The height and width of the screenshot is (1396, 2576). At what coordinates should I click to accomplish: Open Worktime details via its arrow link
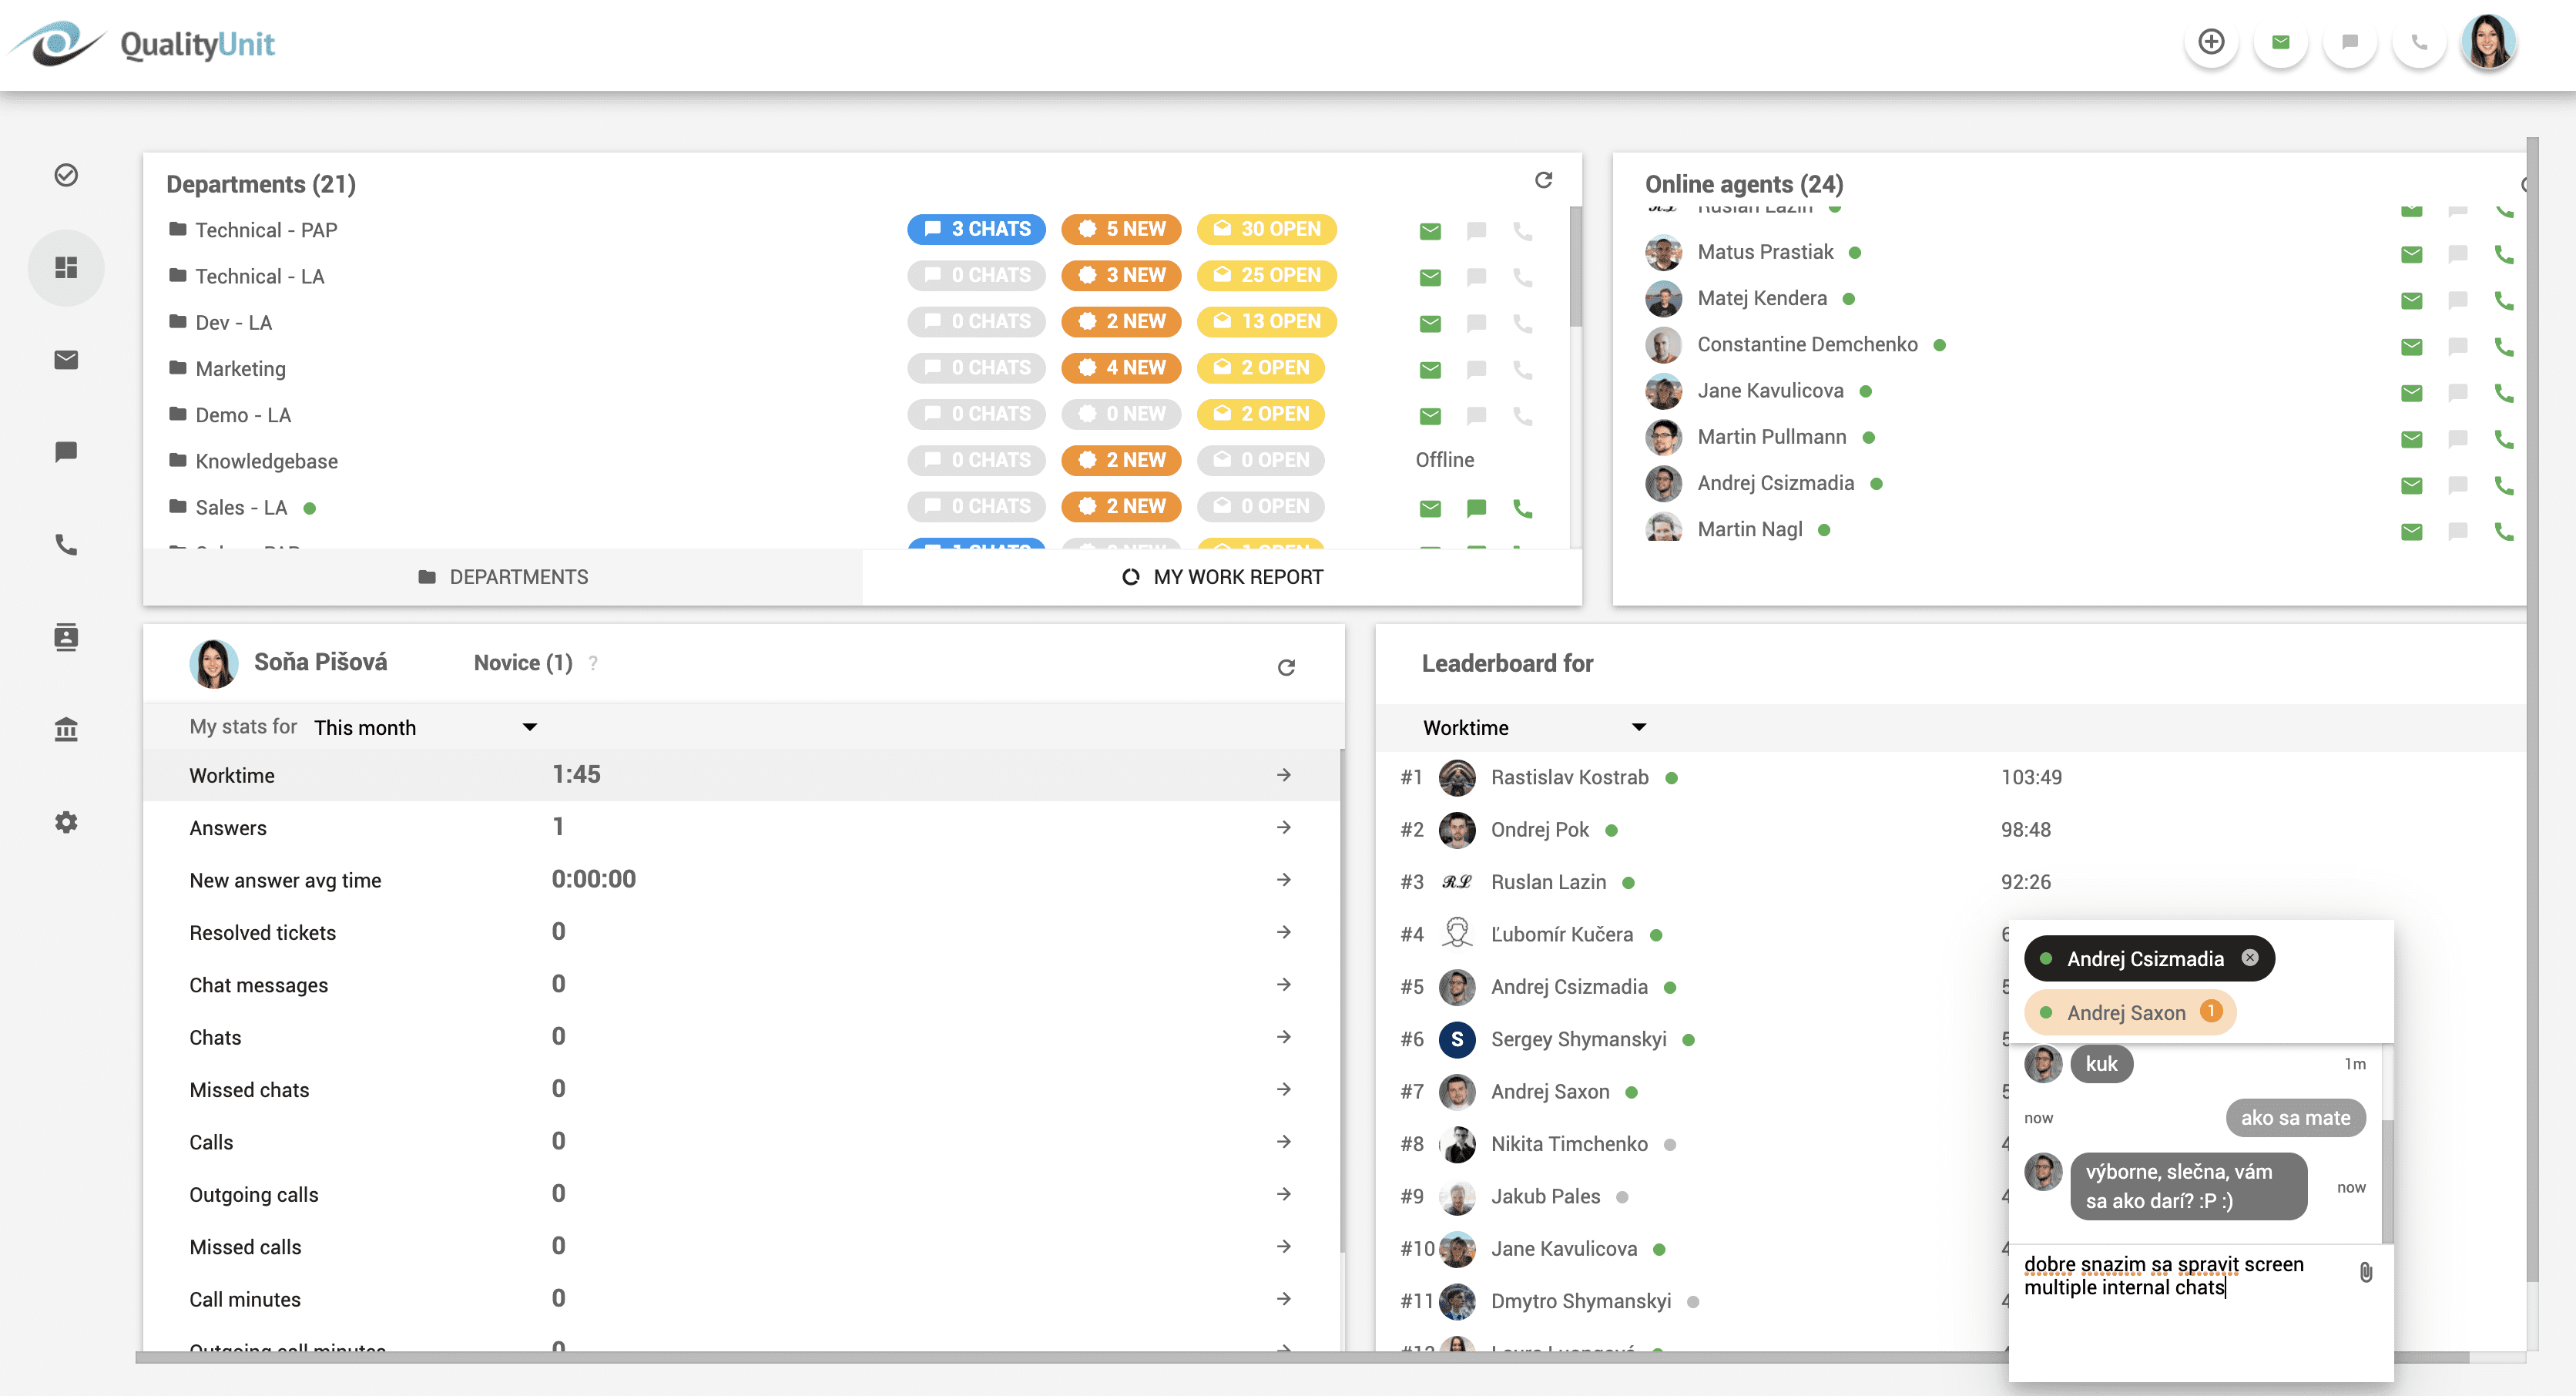1285,775
